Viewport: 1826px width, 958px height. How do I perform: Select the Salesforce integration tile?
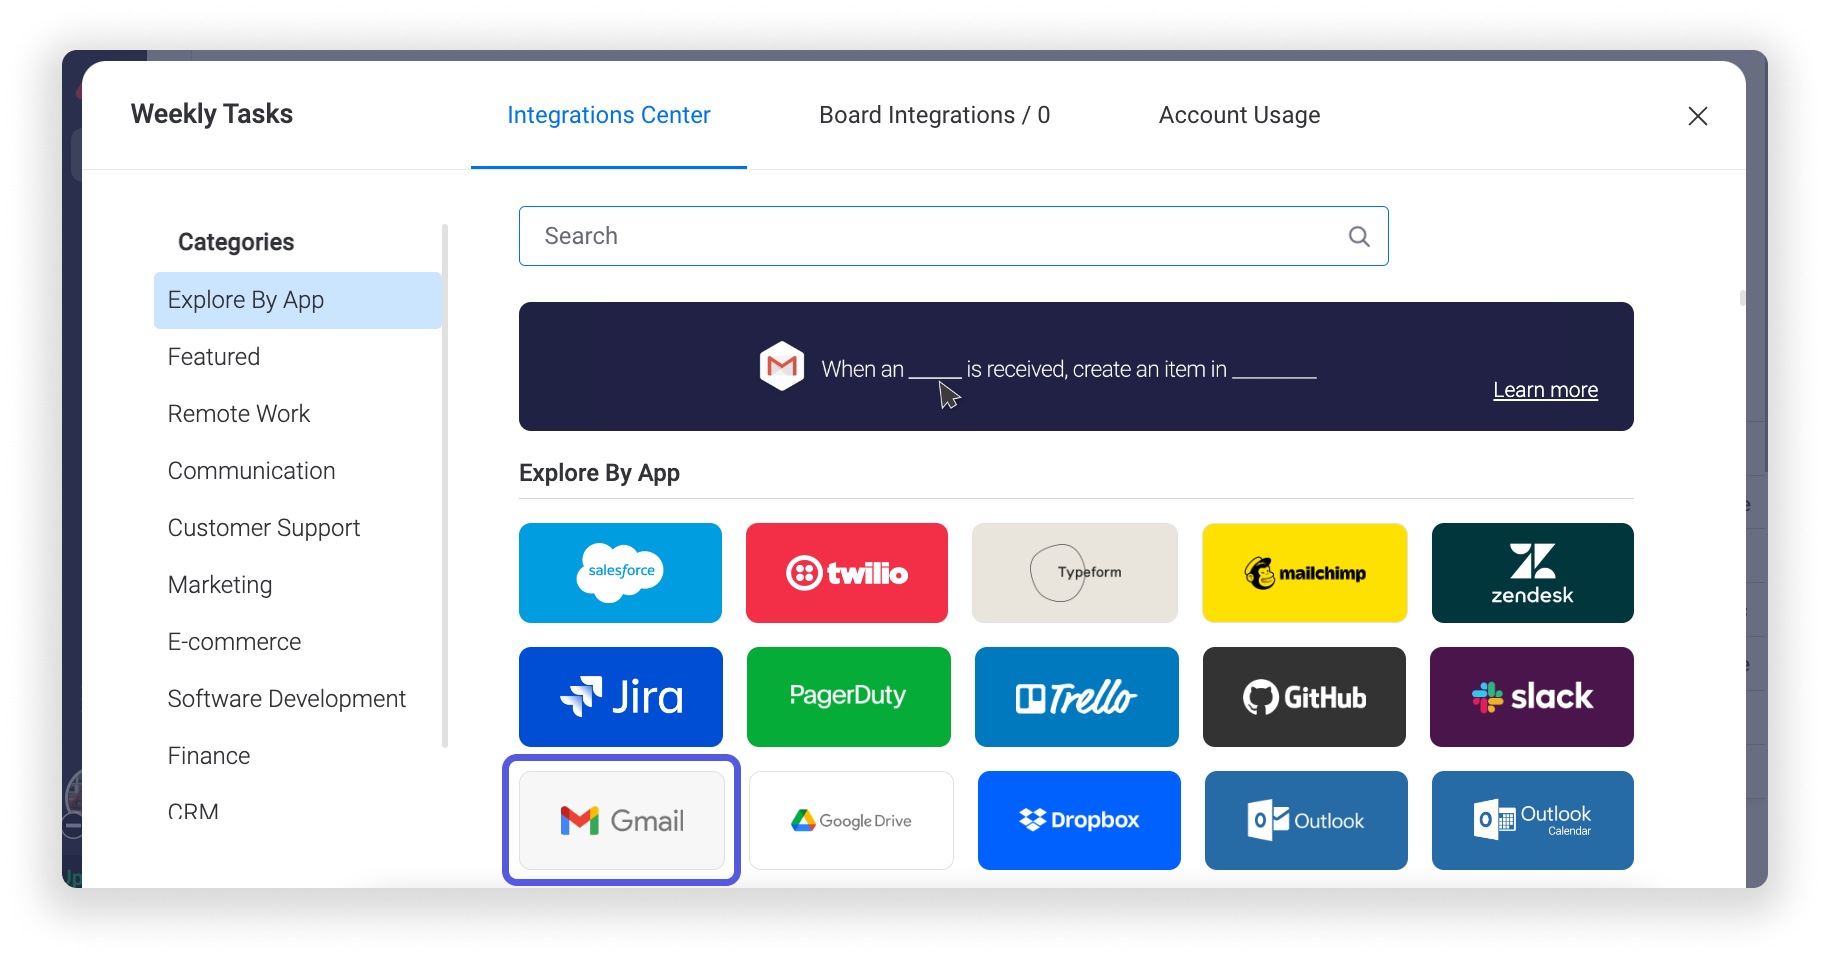[x=620, y=573]
